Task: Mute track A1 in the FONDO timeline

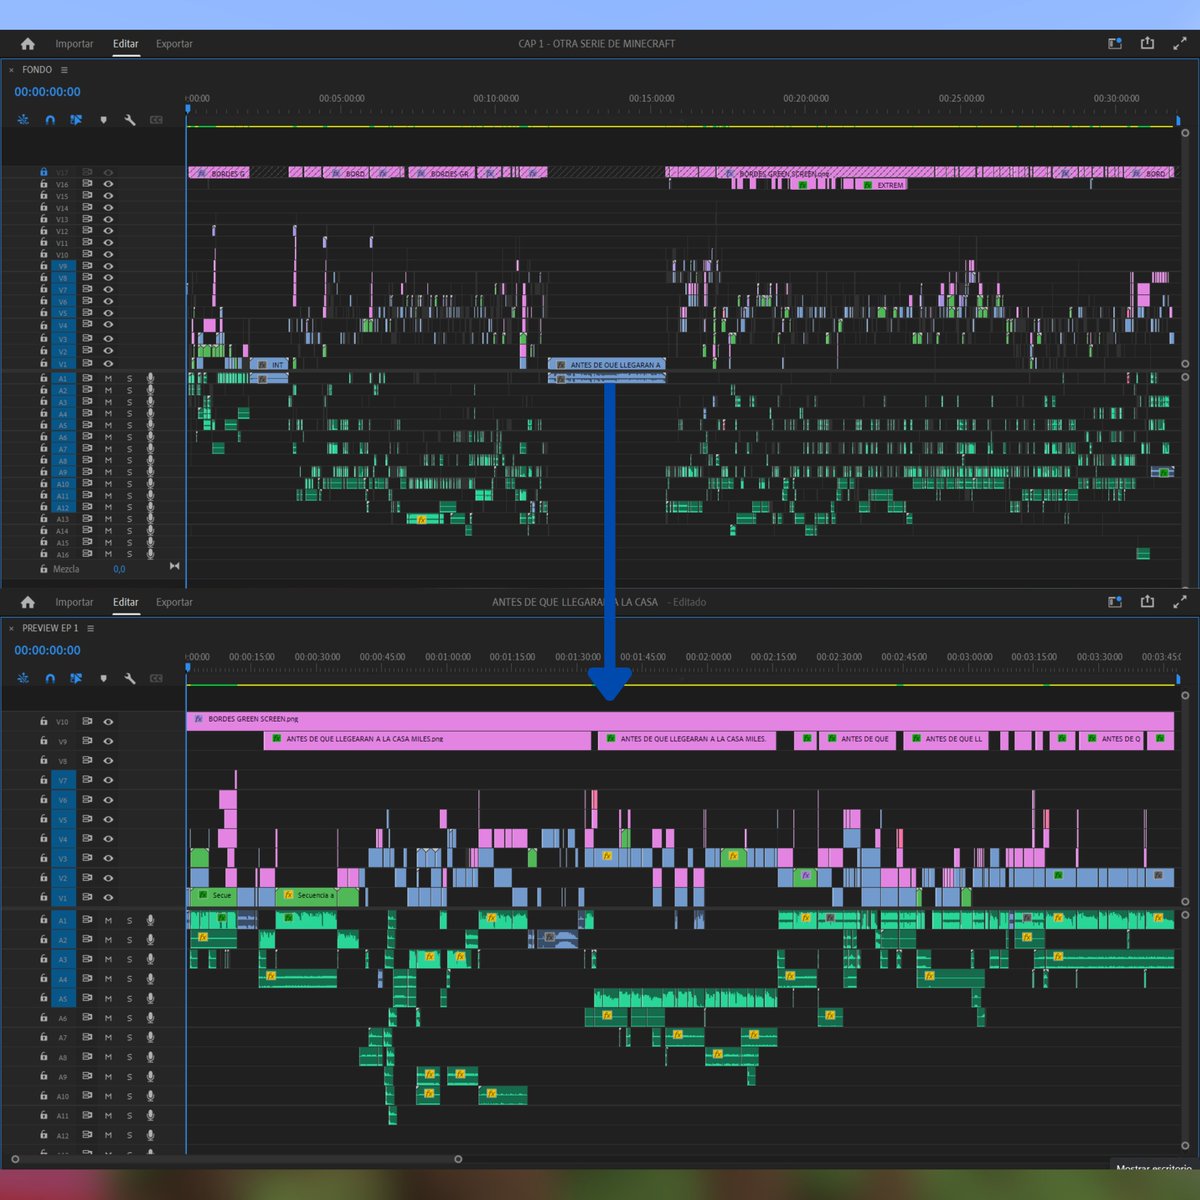Action: (x=108, y=378)
